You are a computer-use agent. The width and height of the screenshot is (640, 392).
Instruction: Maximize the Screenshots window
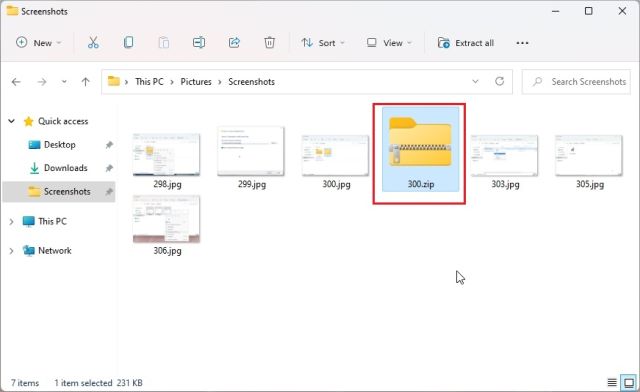click(x=589, y=11)
